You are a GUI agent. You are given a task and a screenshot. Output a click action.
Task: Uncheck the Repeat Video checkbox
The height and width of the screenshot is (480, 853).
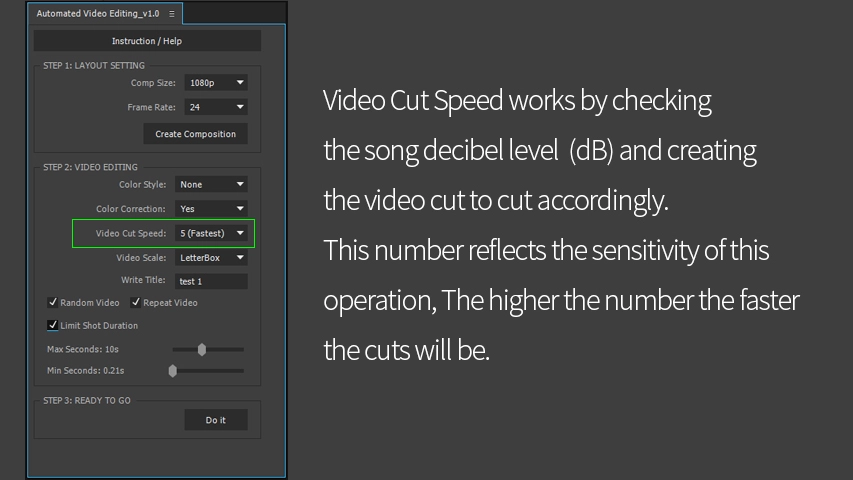tap(136, 302)
